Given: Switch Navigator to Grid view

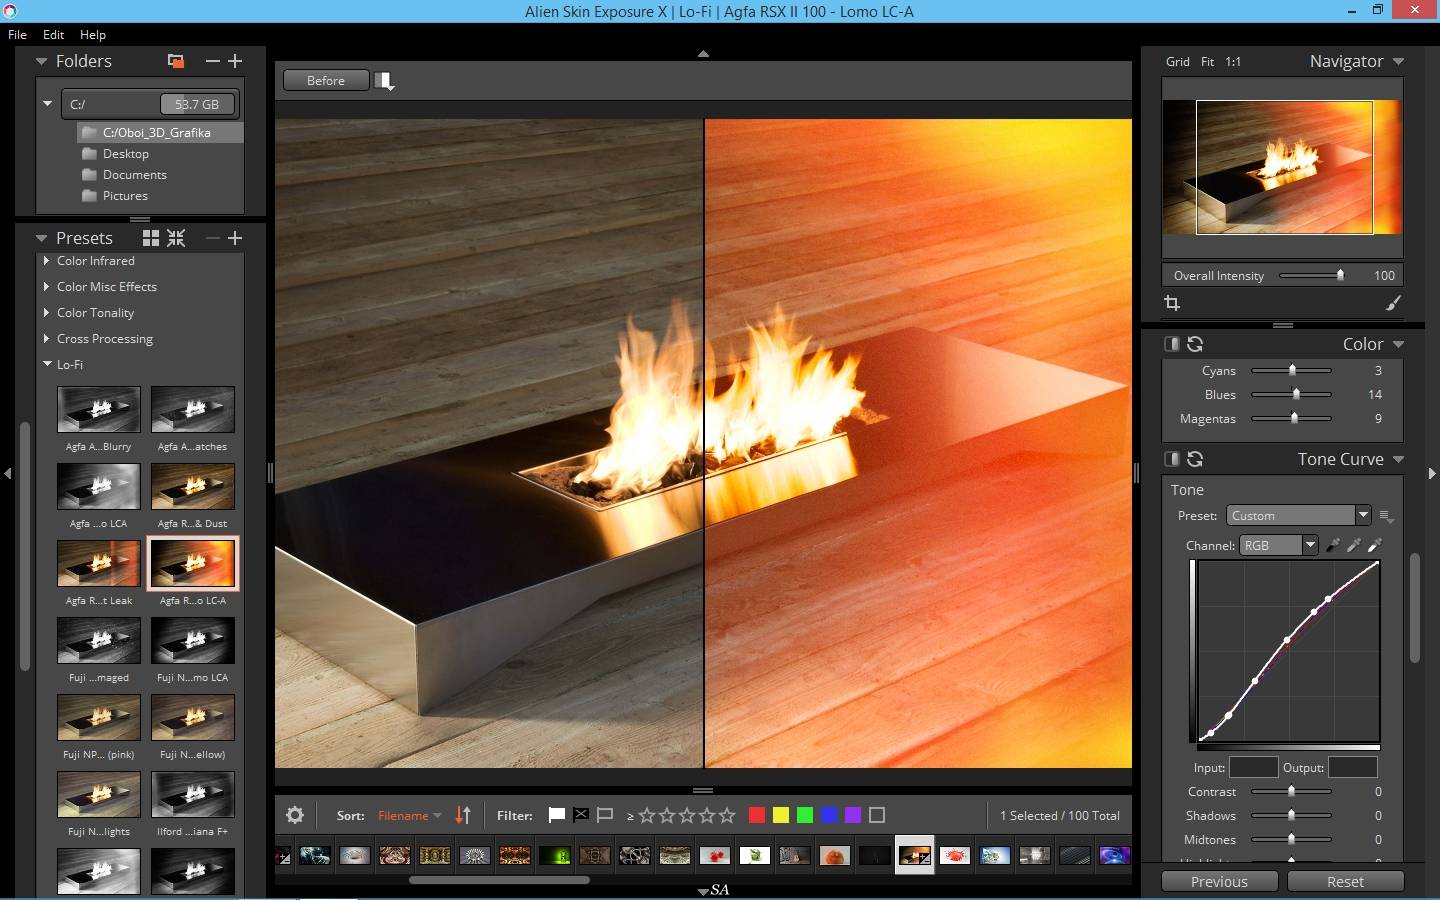Looking at the screenshot, I should tap(1178, 62).
